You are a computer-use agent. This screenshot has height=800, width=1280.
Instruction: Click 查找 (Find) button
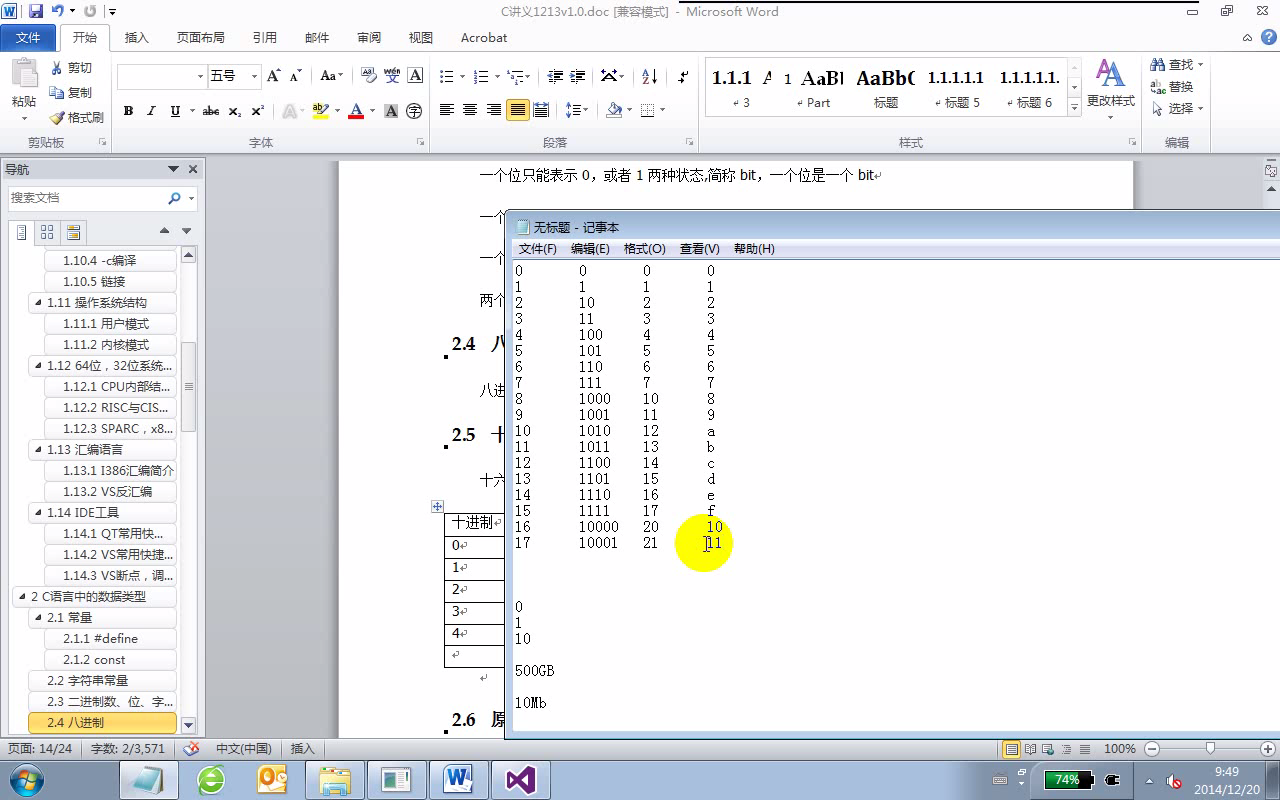point(1177,65)
